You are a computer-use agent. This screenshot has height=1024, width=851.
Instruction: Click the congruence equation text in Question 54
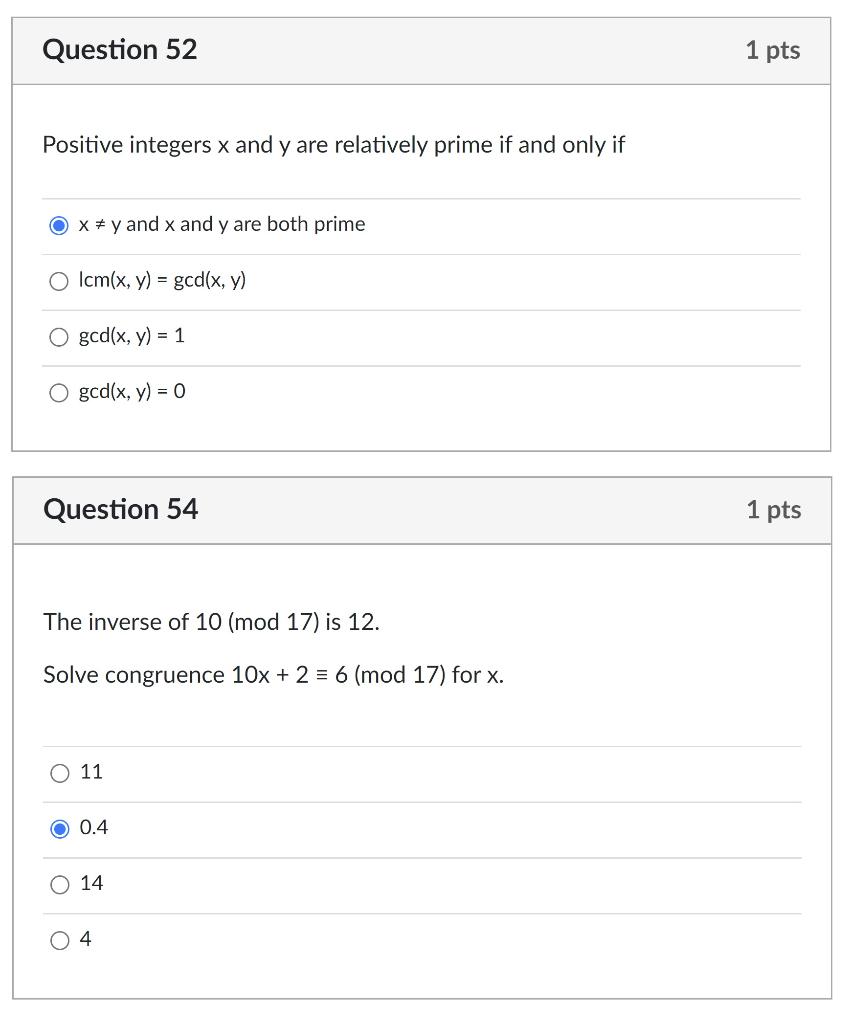274,675
